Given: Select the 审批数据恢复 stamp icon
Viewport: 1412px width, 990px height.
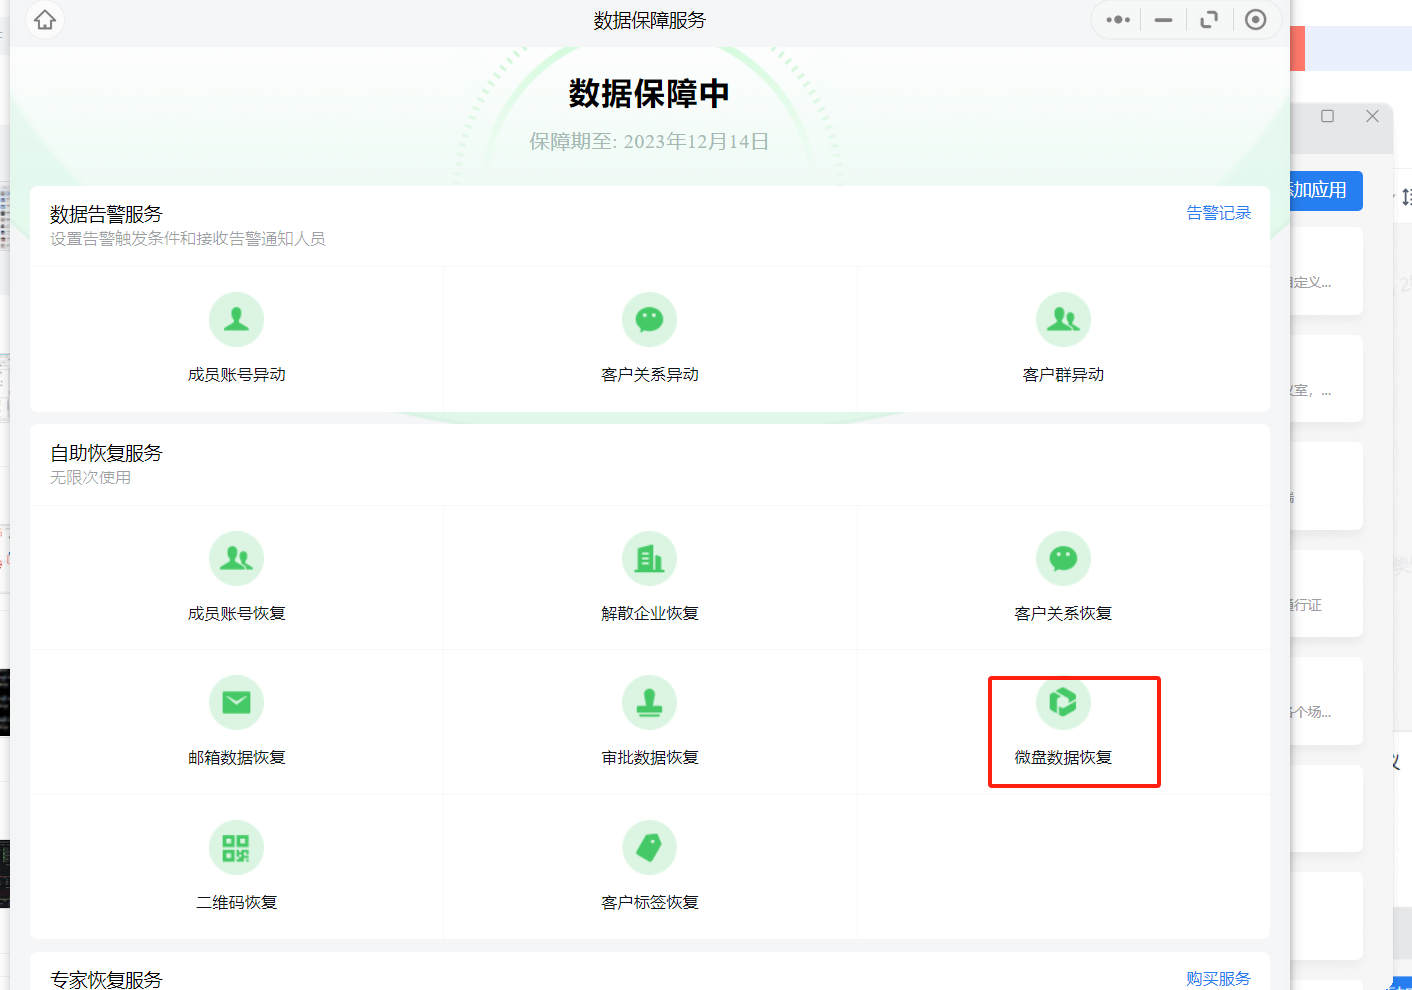Looking at the screenshot, I should [650, 703].
